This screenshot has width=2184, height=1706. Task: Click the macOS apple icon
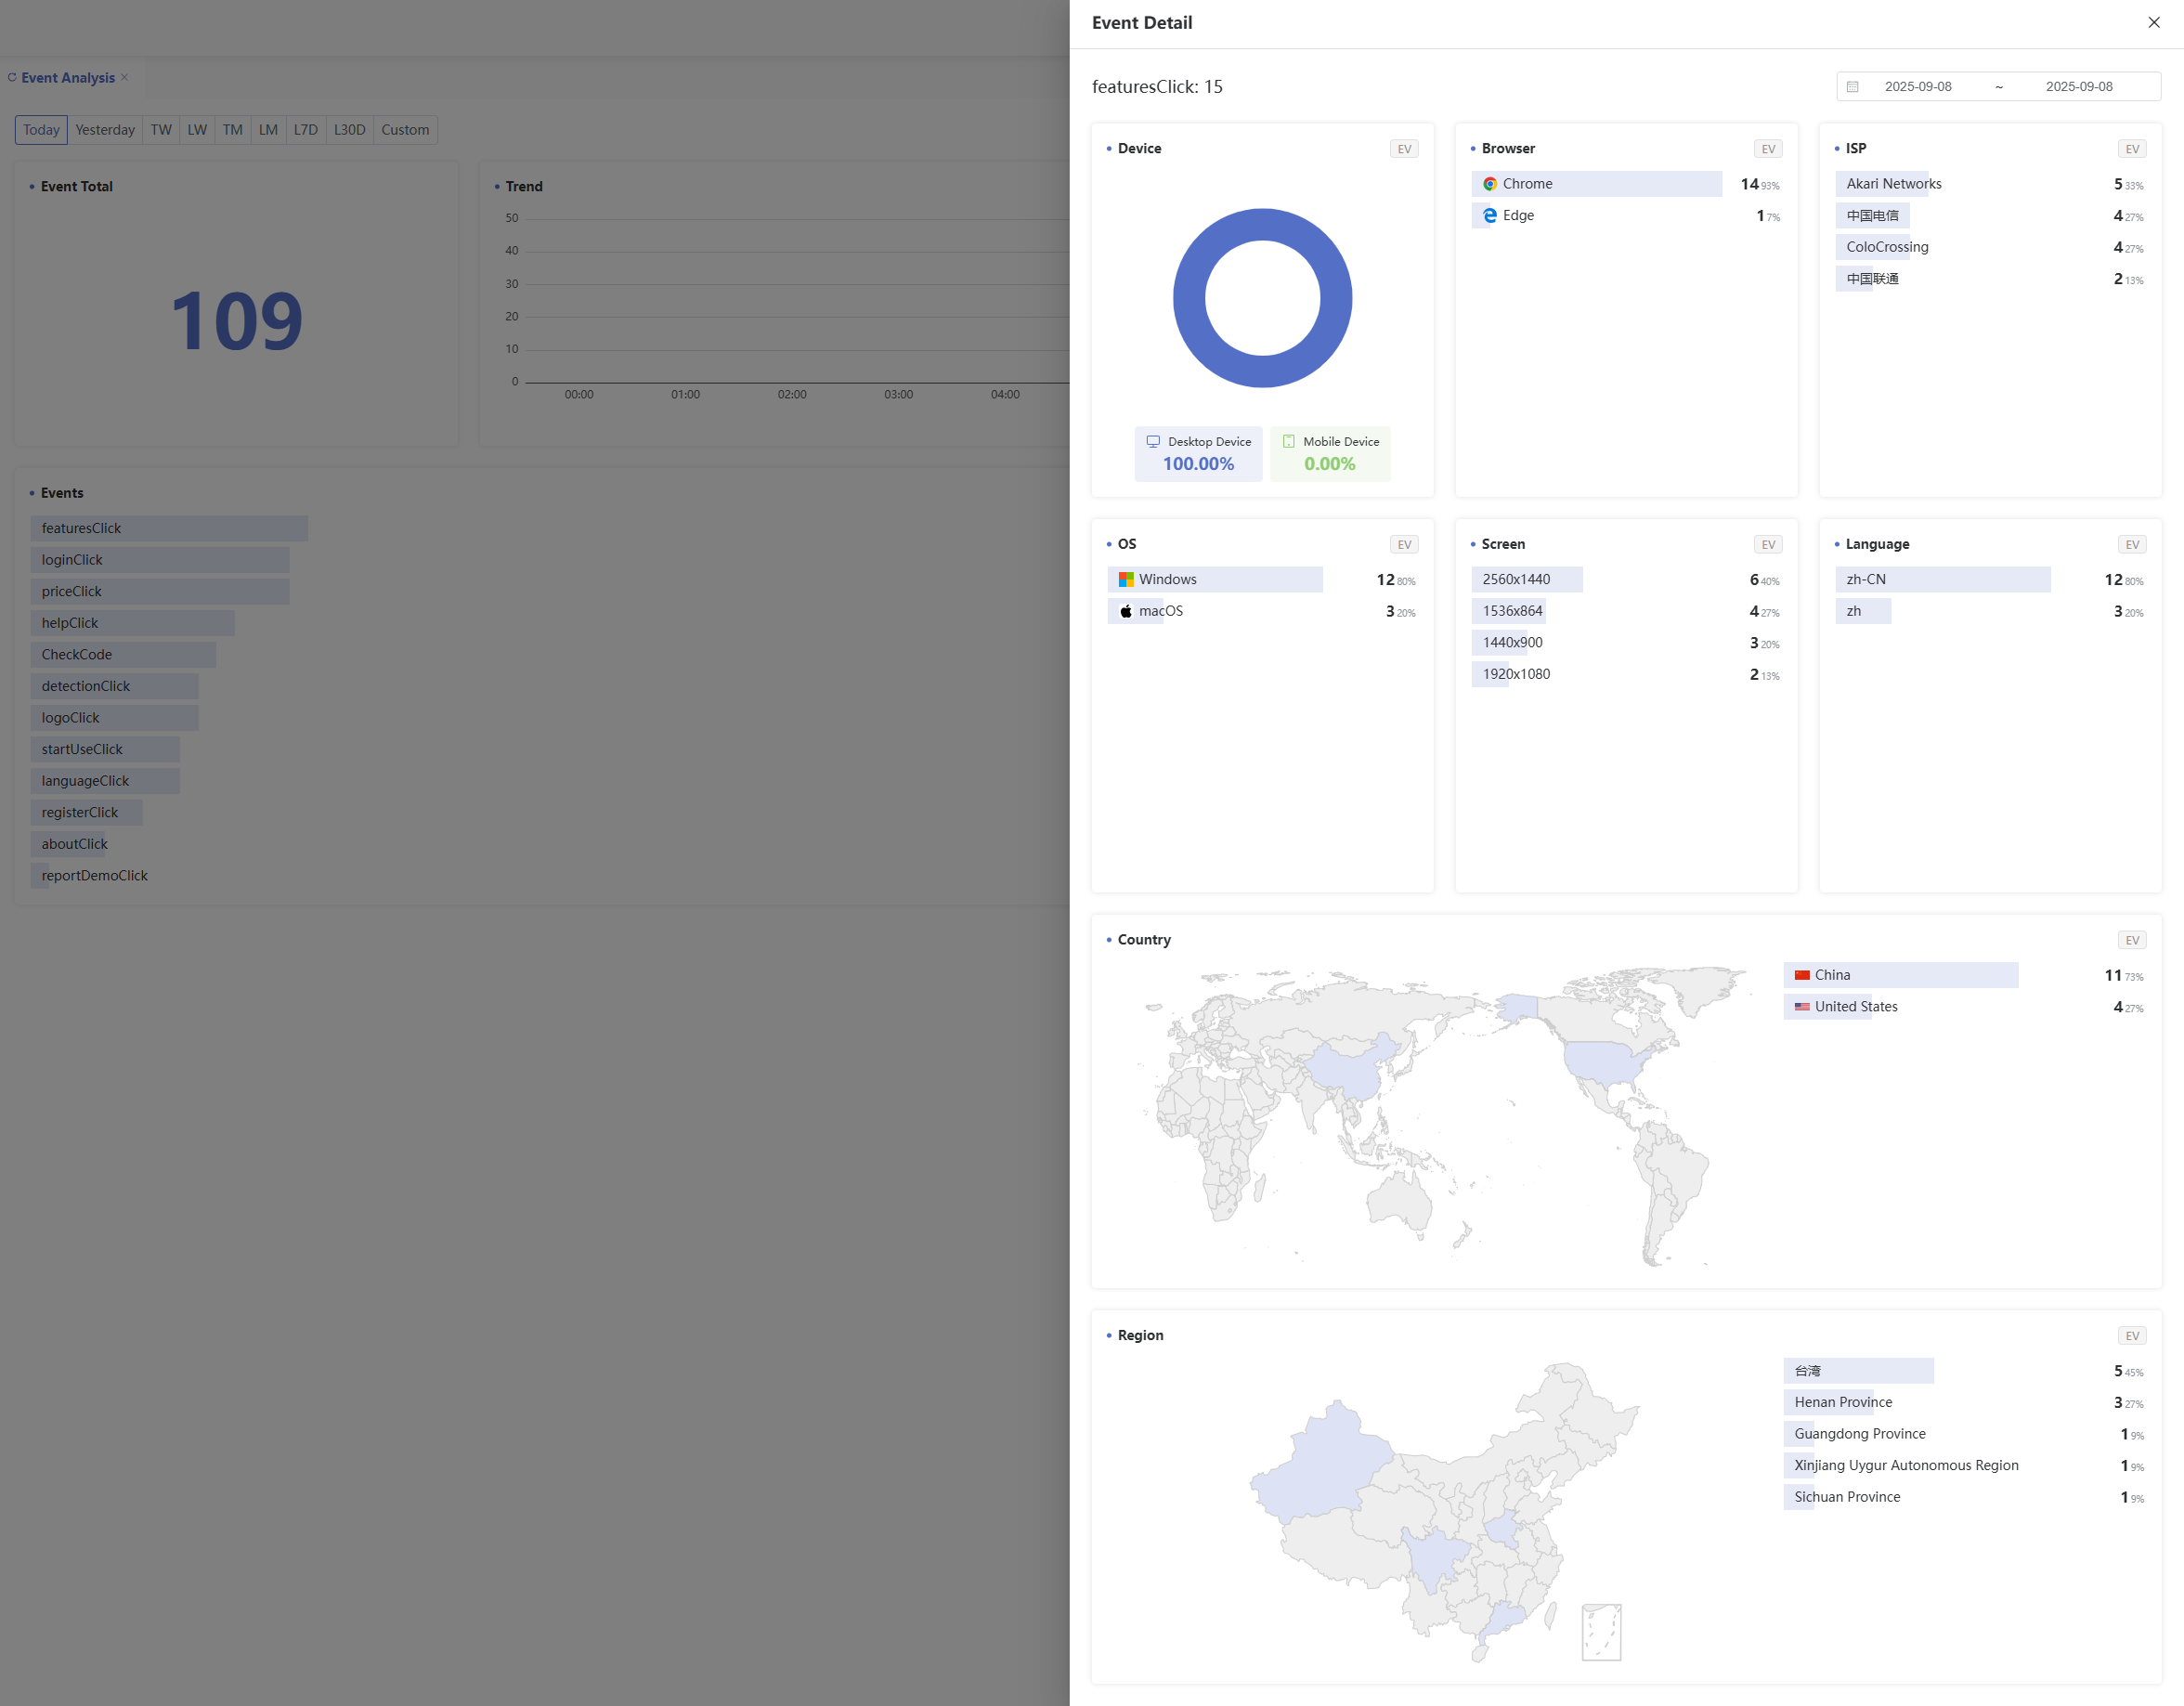coord(1126,611)
